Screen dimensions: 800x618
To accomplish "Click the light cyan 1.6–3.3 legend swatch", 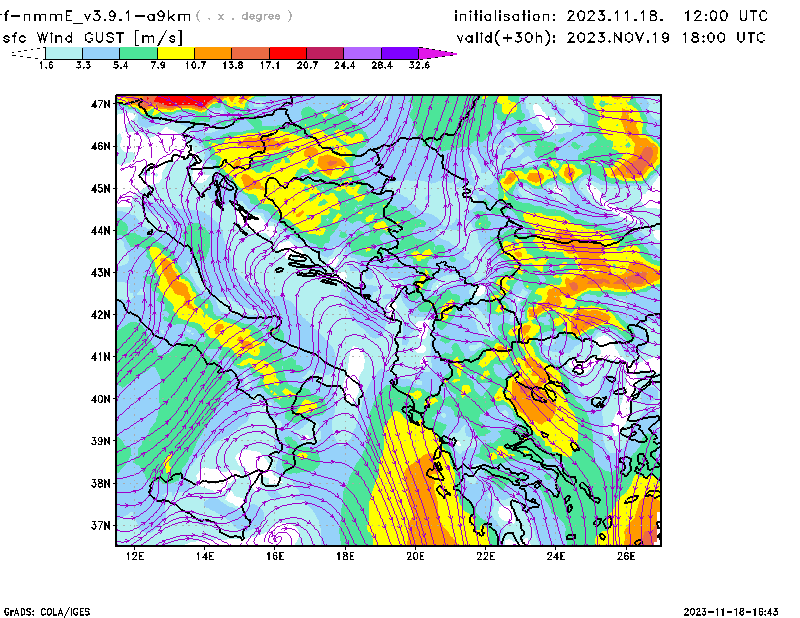I will pyautogui.click(x=64, y=53).
